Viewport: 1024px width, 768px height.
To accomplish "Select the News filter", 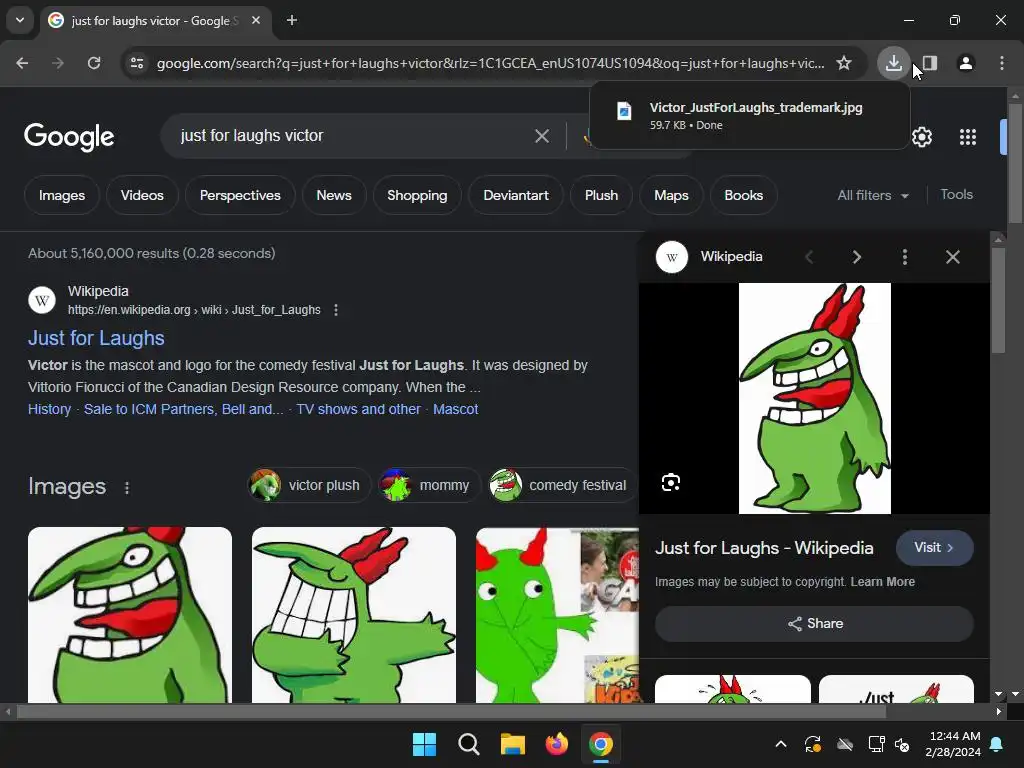I will (334, 195).
